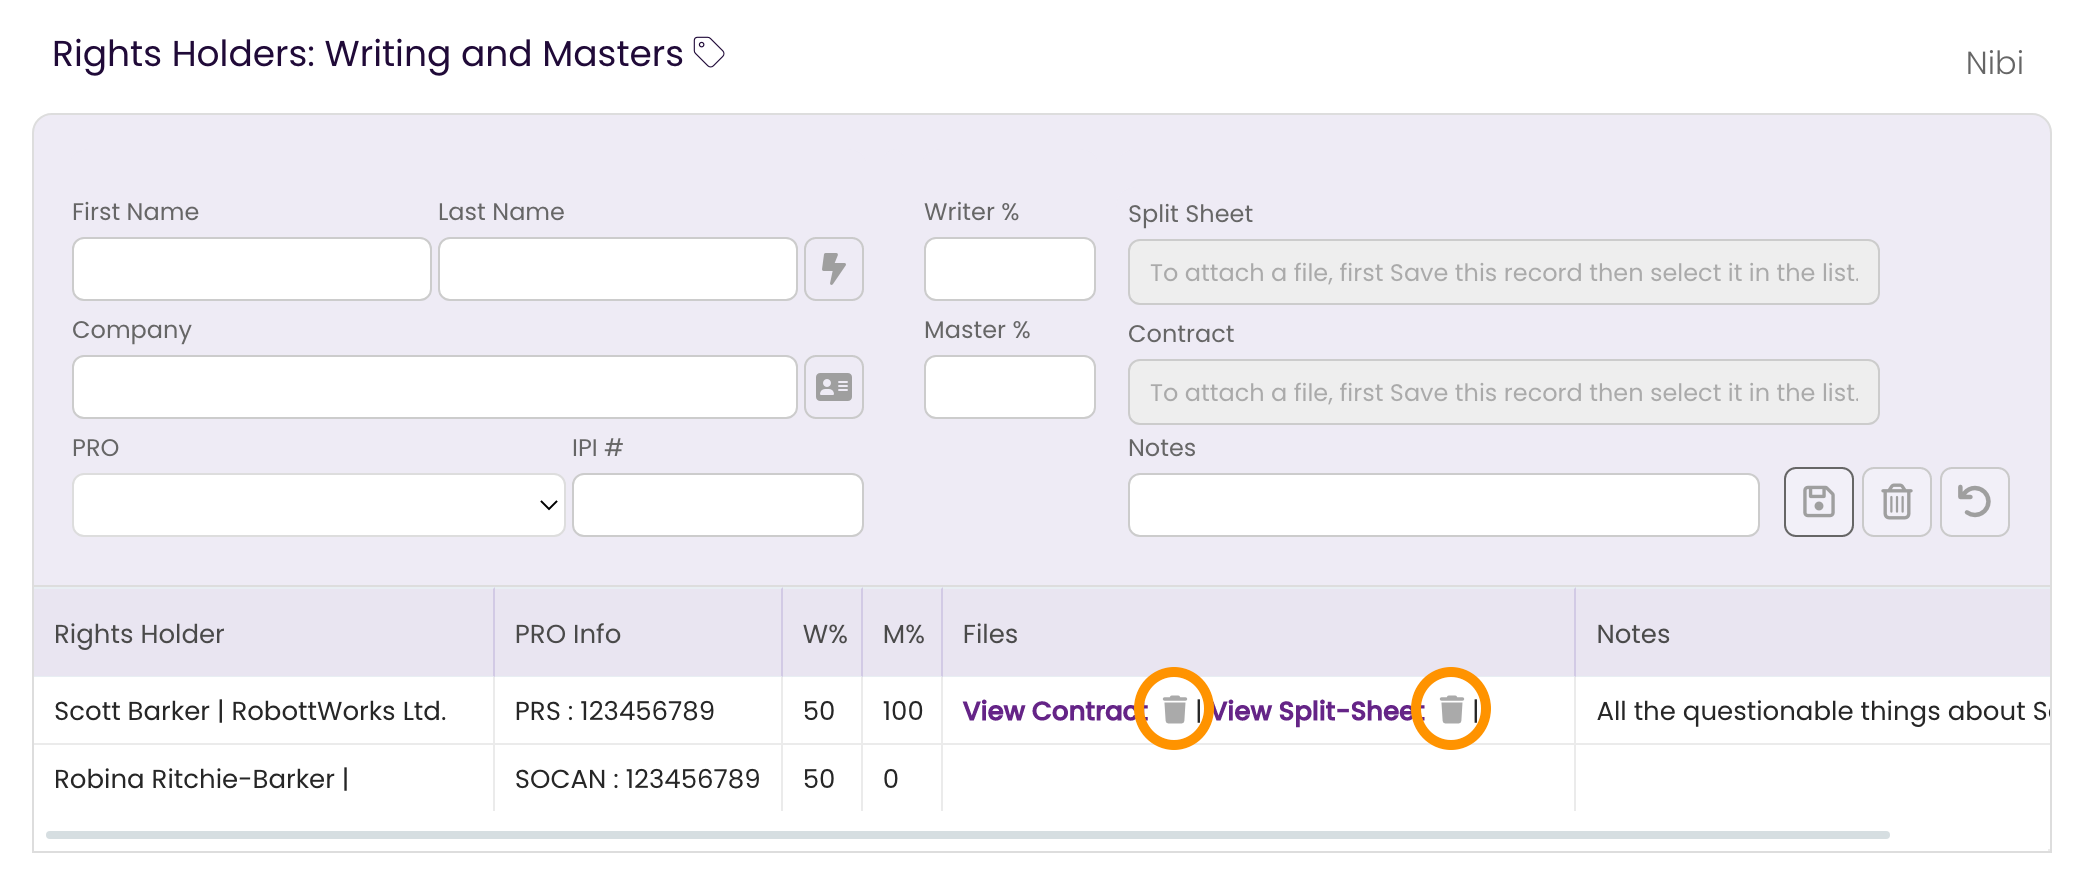Screen dimensions: 2083x890
Task: Delete the current rights holder record
Action: 1896,502
